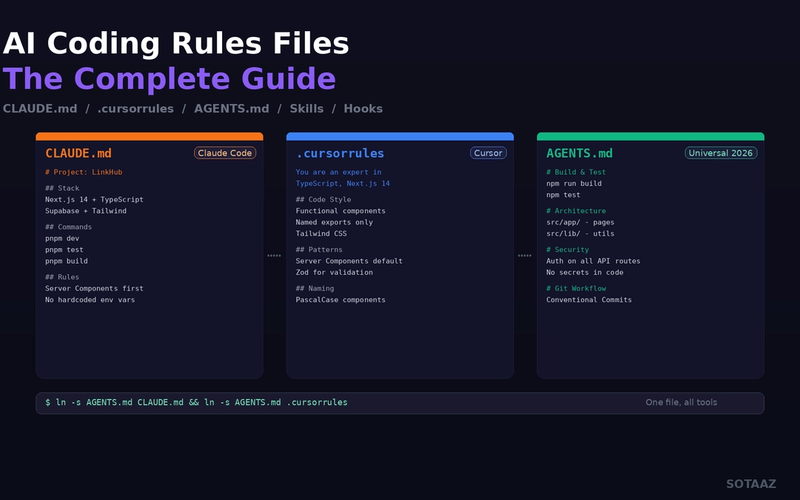Select the .cursorrules card title
Viewport: 800px width, 500px height.
pyautogui.click(x=340, y=153)
